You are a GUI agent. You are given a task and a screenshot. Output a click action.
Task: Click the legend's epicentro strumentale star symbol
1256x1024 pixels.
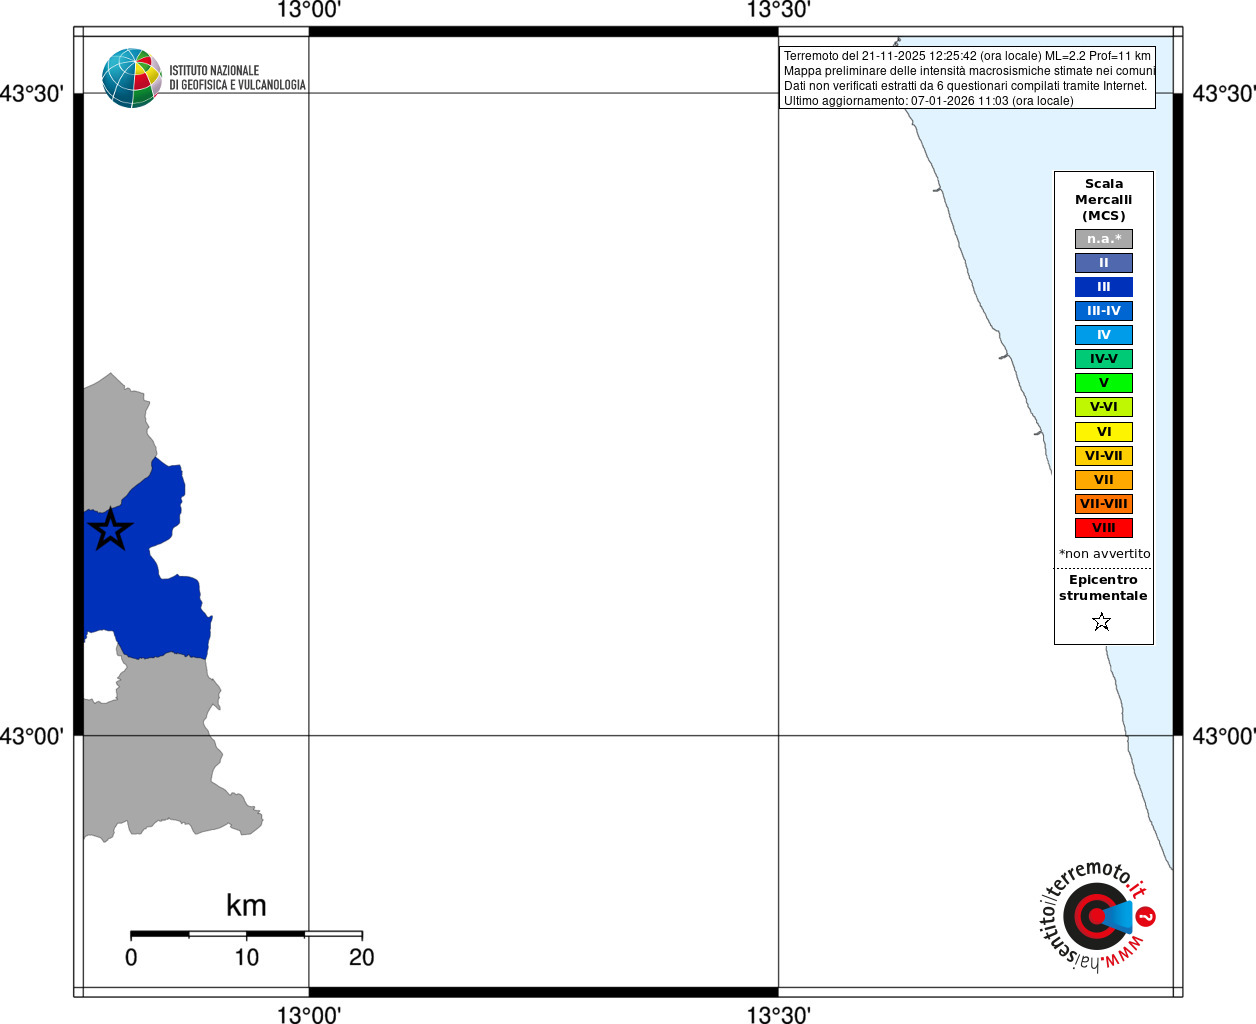pyautogui.click(x=1102, y=622)
